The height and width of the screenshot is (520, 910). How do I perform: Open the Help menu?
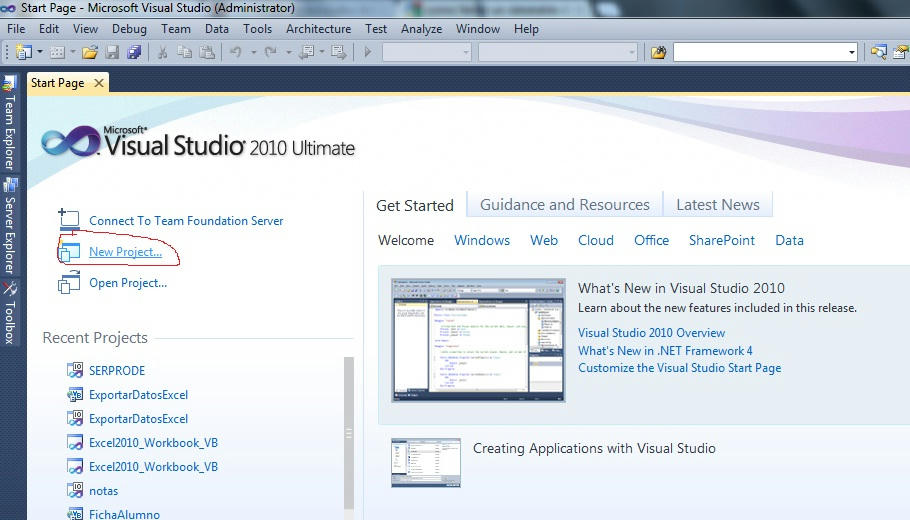coord(526,28)
